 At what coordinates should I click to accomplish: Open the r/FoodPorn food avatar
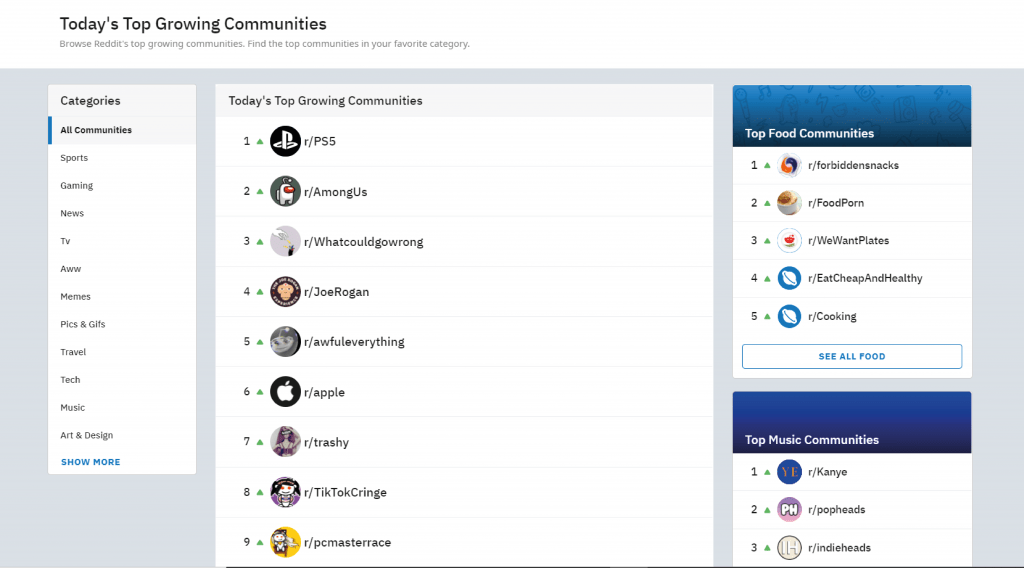789,203
